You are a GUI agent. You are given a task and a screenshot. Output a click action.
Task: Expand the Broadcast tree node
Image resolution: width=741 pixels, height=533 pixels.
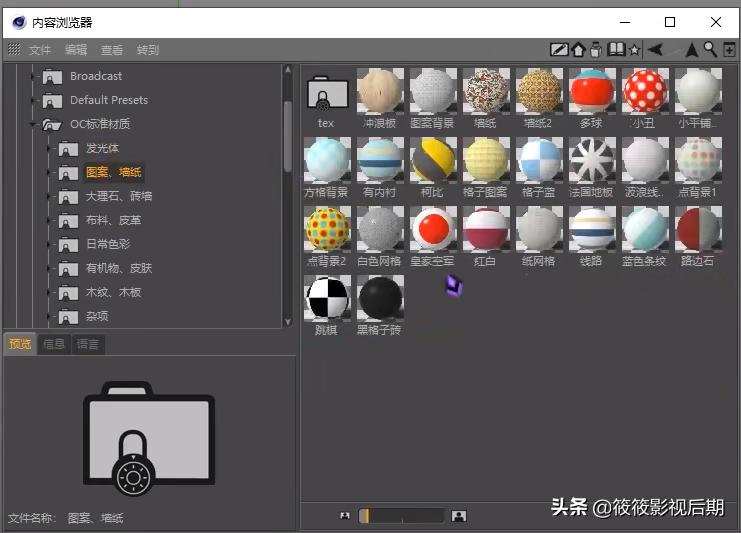[33, 77]
